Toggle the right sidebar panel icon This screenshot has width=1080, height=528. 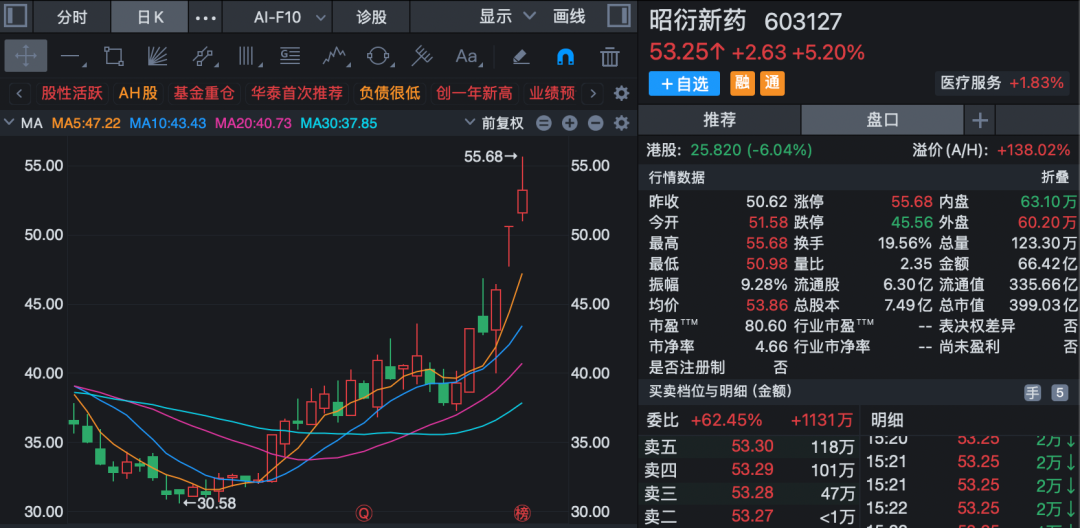tap(619, 16)
